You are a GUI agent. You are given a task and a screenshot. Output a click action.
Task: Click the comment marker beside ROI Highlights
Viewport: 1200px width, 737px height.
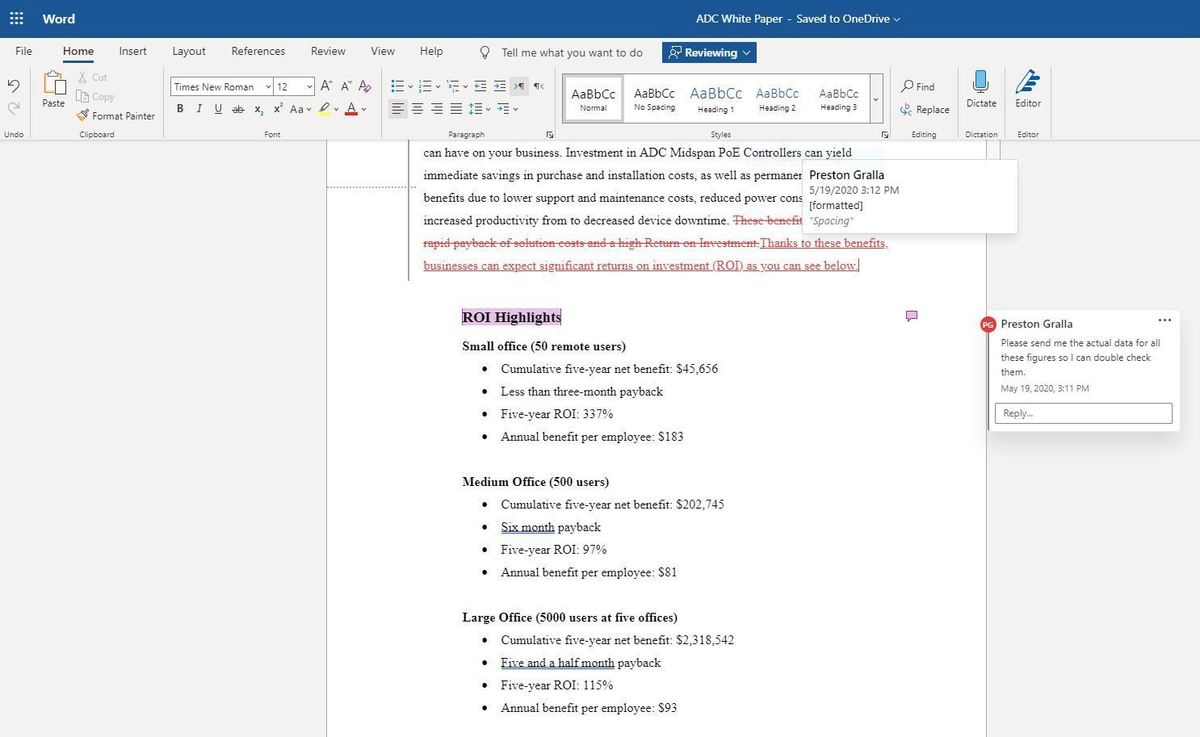tap(911, 316)
